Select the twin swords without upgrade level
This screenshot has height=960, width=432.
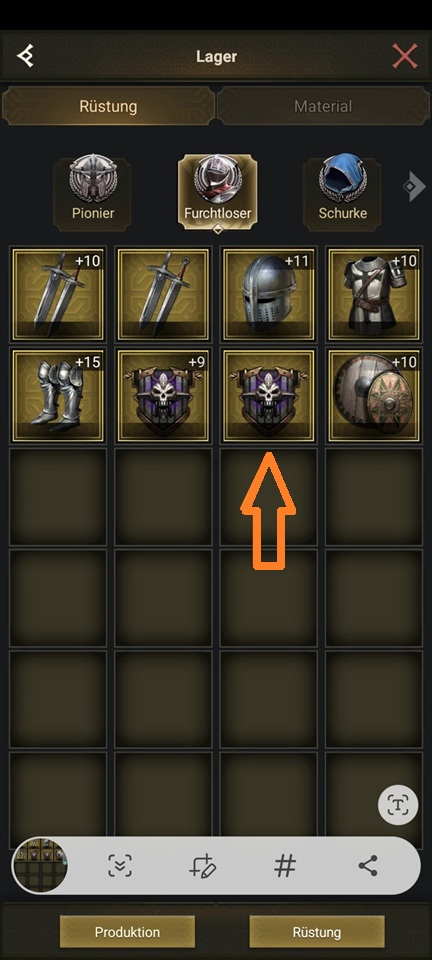(163, 294)
